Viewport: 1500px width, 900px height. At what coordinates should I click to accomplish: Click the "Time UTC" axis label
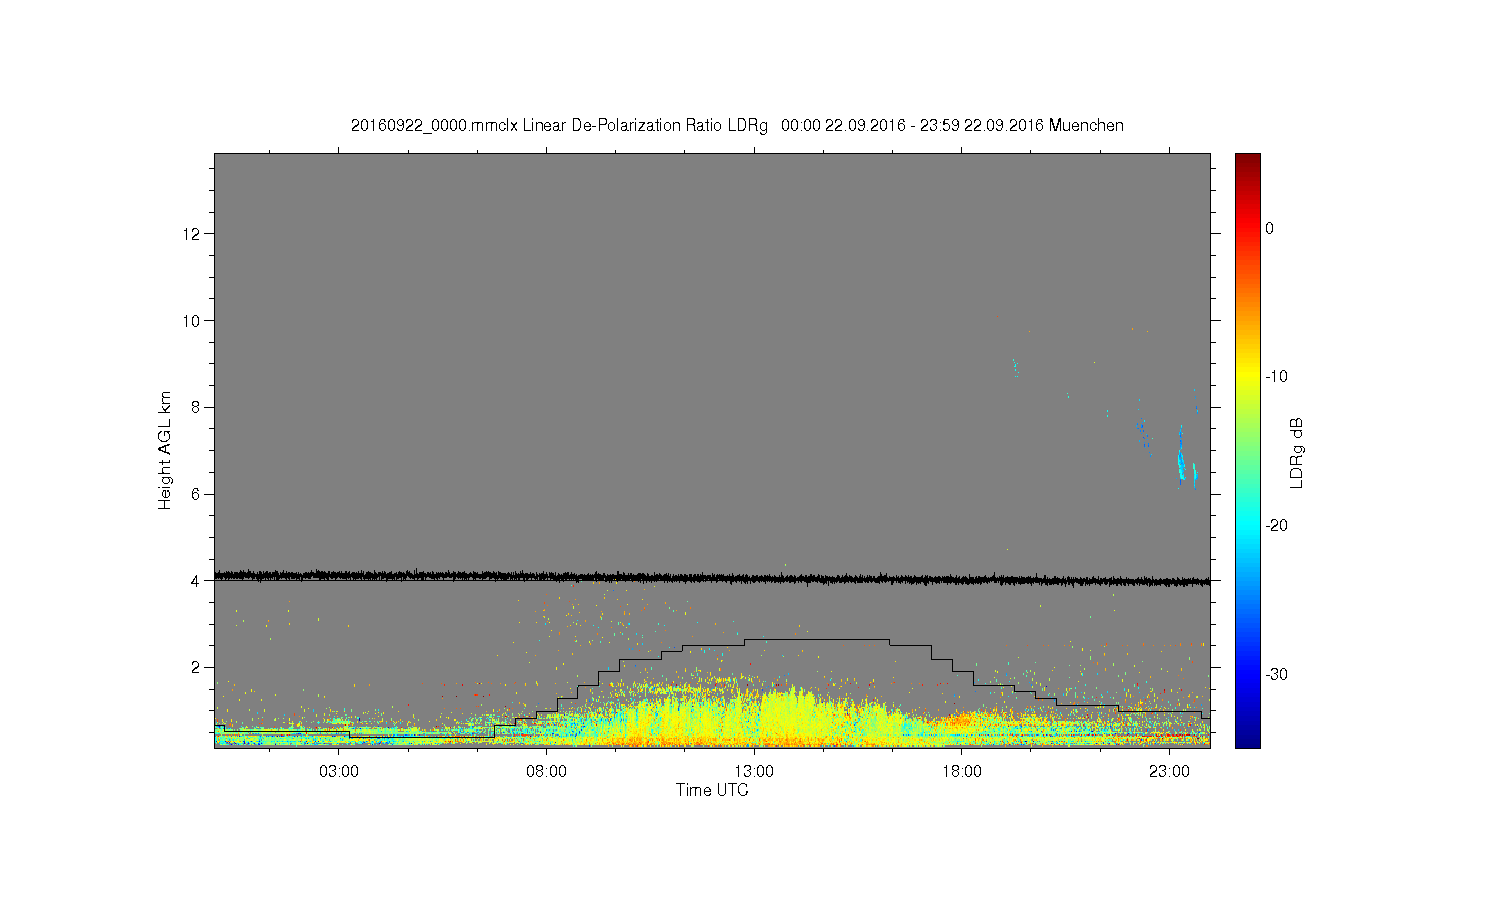712,790
